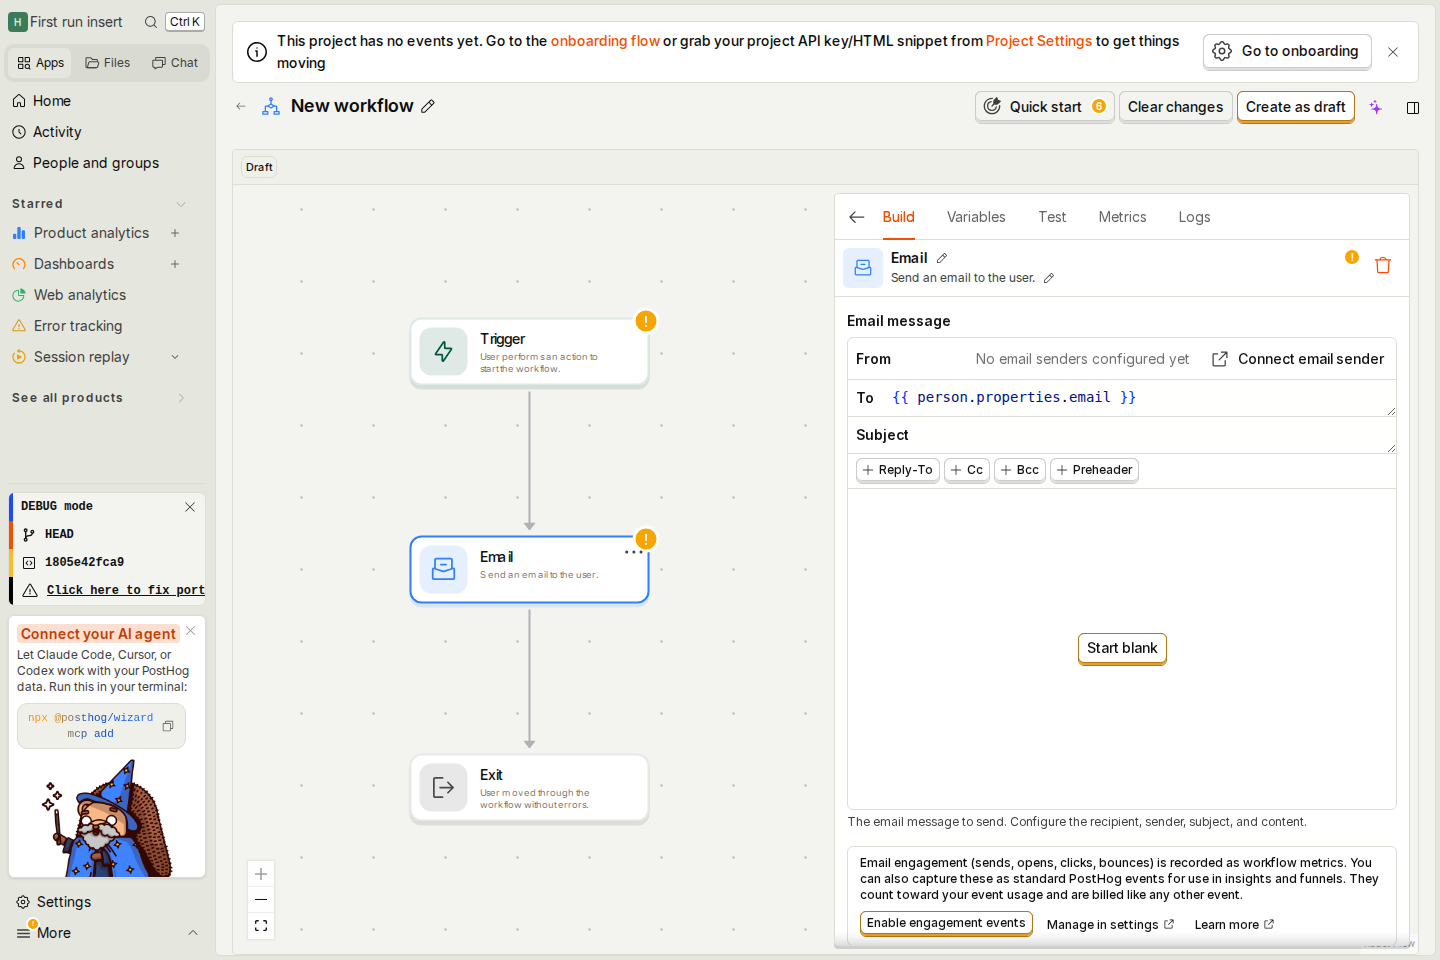Delete the Email step with trash icon
The height and width of the screenshot is (960, 1440).
(x=1383, y=265)
